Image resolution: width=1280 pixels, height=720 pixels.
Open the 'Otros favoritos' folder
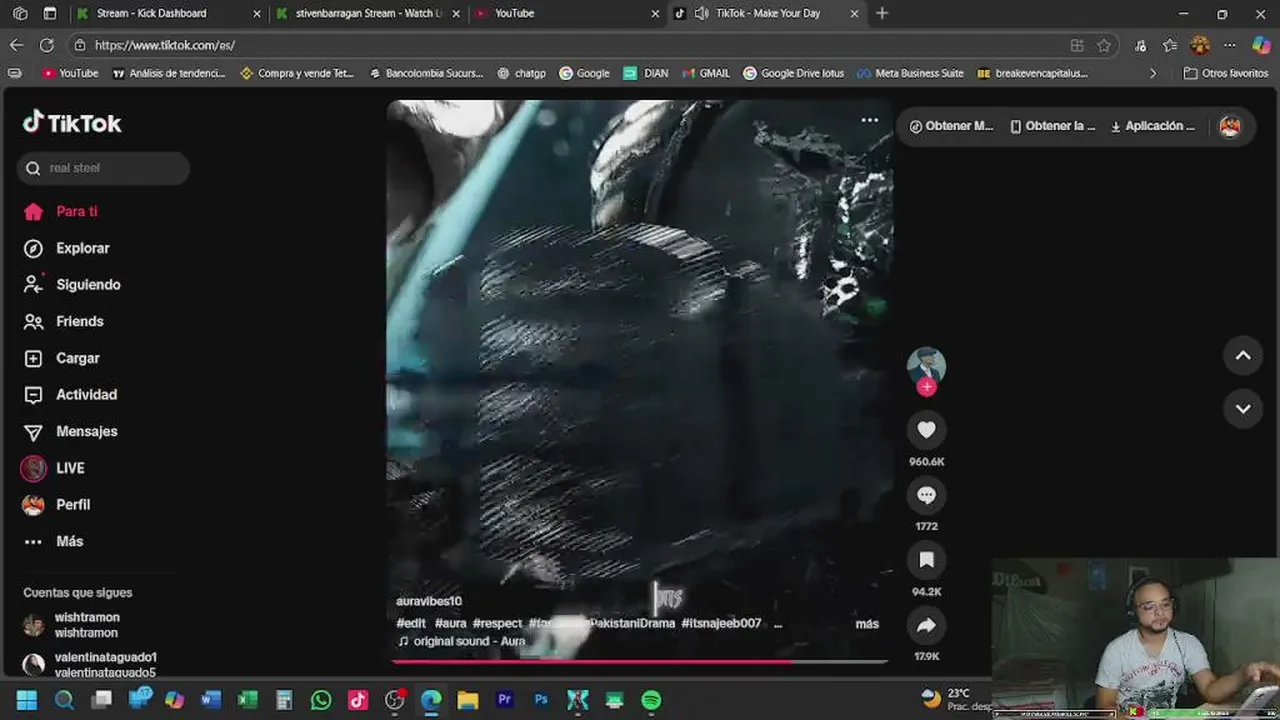(x=1225, y=73)
